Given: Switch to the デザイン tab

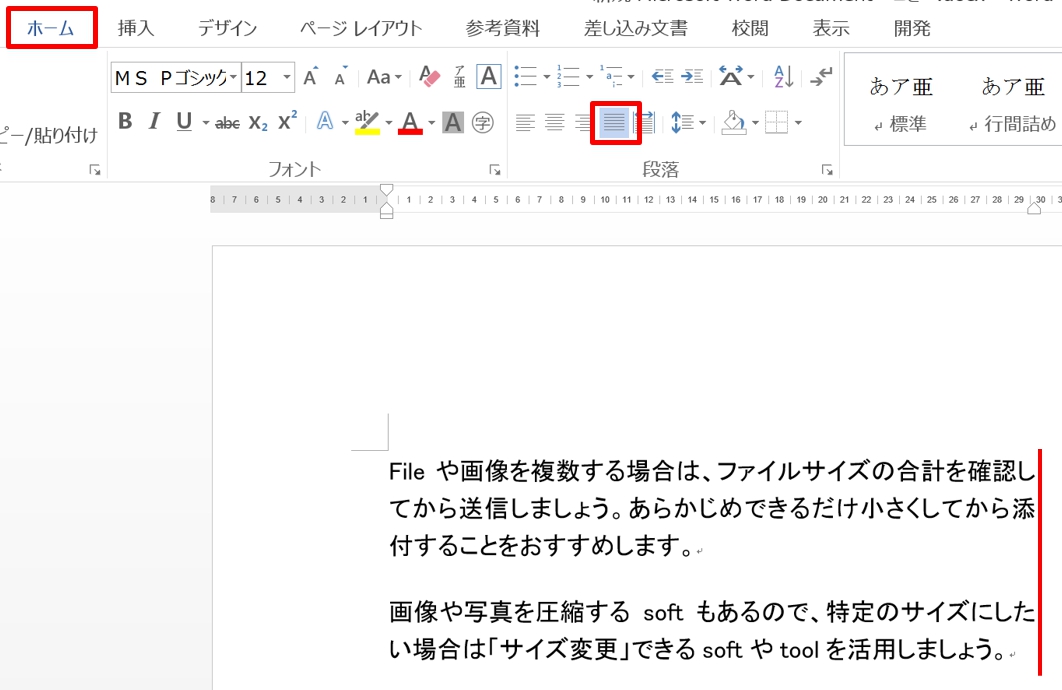Looking at the screenshot, I should coord(228,28).
